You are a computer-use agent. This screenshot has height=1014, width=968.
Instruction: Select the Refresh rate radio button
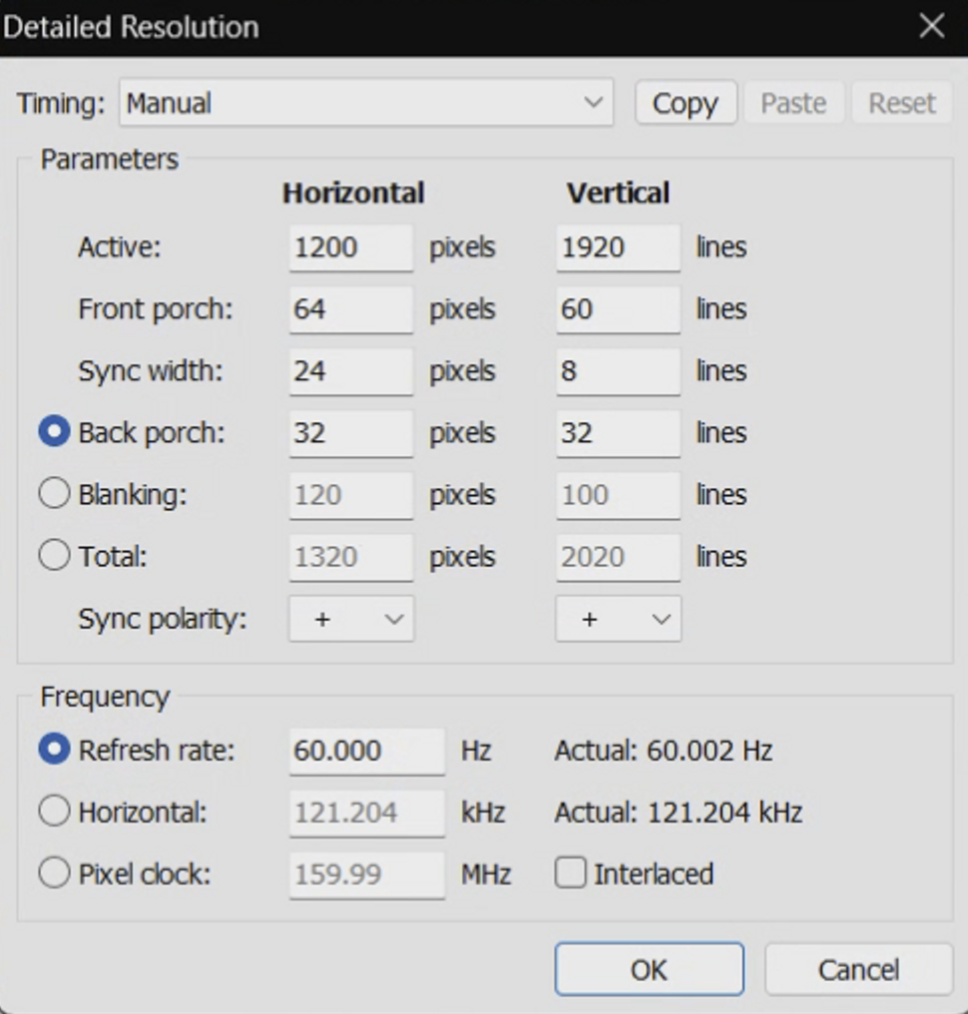tap(54, 750)
